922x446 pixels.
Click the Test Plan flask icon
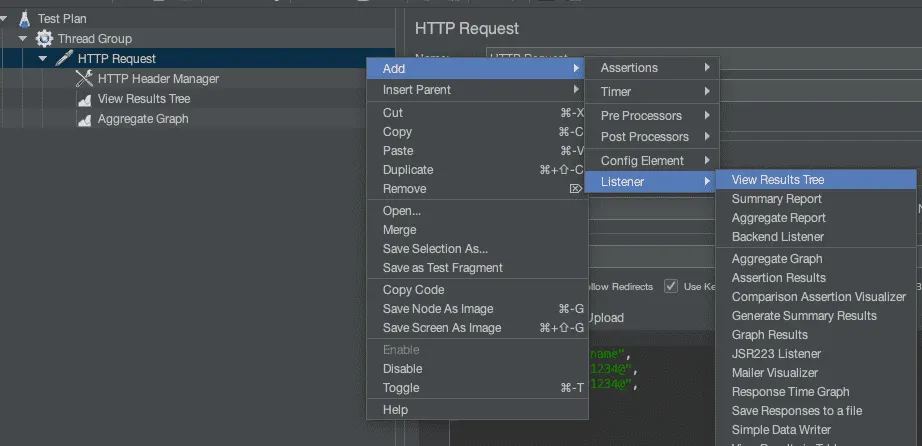click(24, 19)
